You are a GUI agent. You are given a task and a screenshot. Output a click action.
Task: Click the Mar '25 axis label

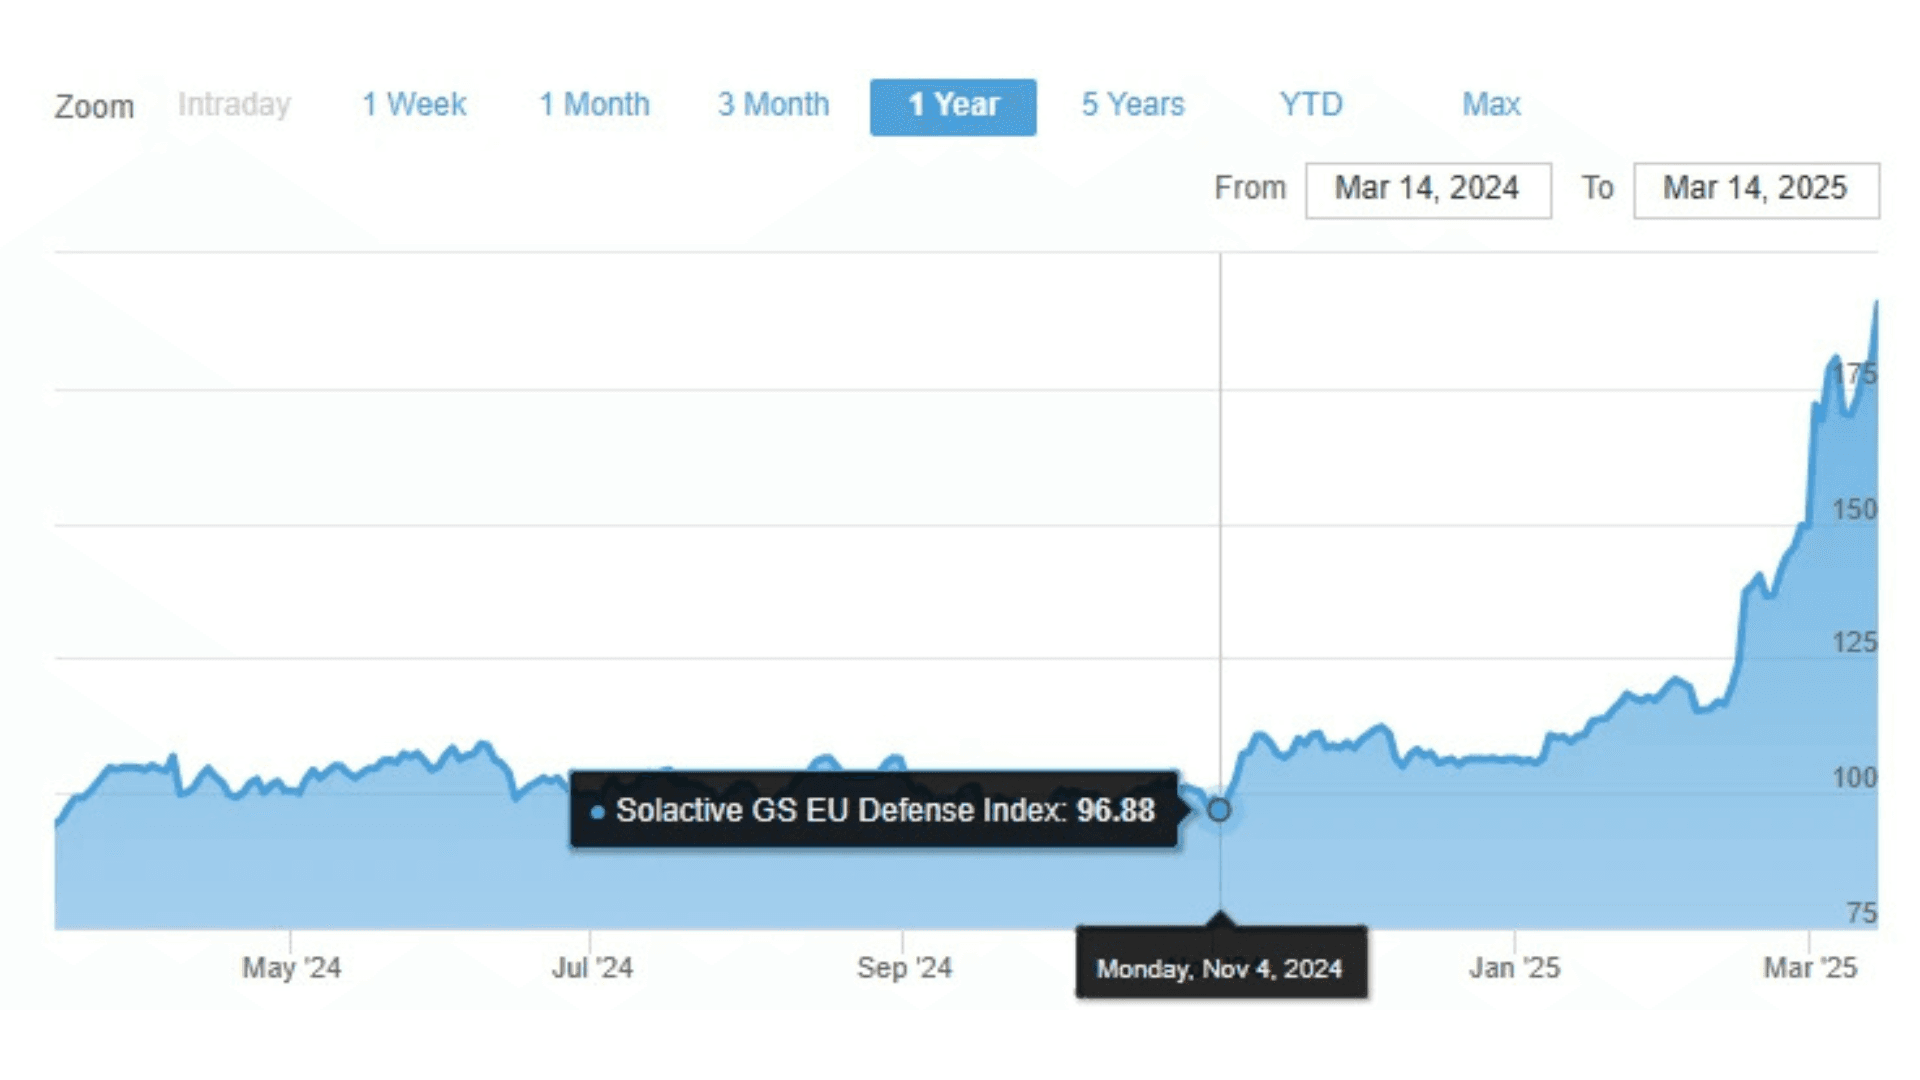pos(1810,968)
